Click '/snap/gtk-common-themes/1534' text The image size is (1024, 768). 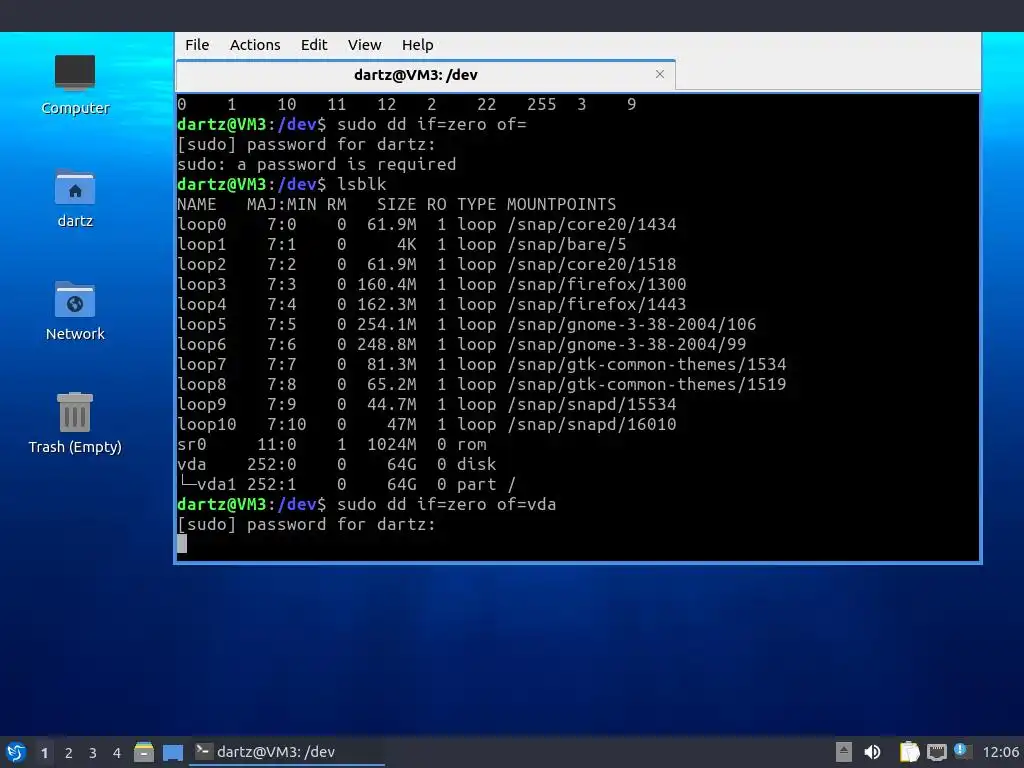(x=647, y=364)
